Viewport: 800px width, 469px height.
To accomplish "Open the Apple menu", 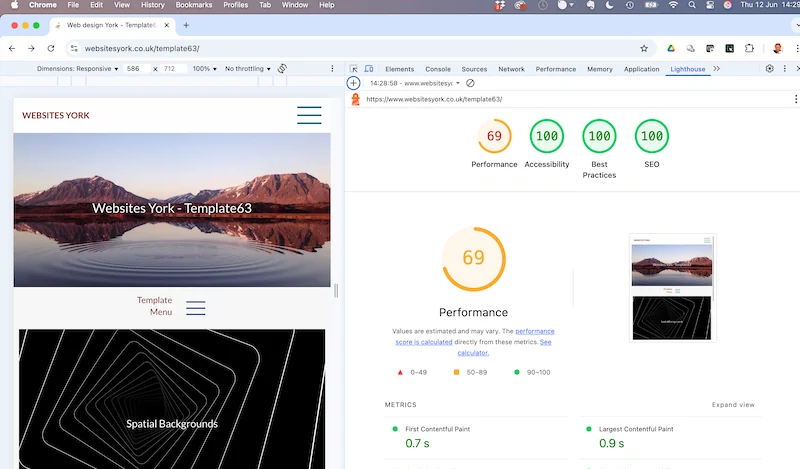I will click(14, 5).
